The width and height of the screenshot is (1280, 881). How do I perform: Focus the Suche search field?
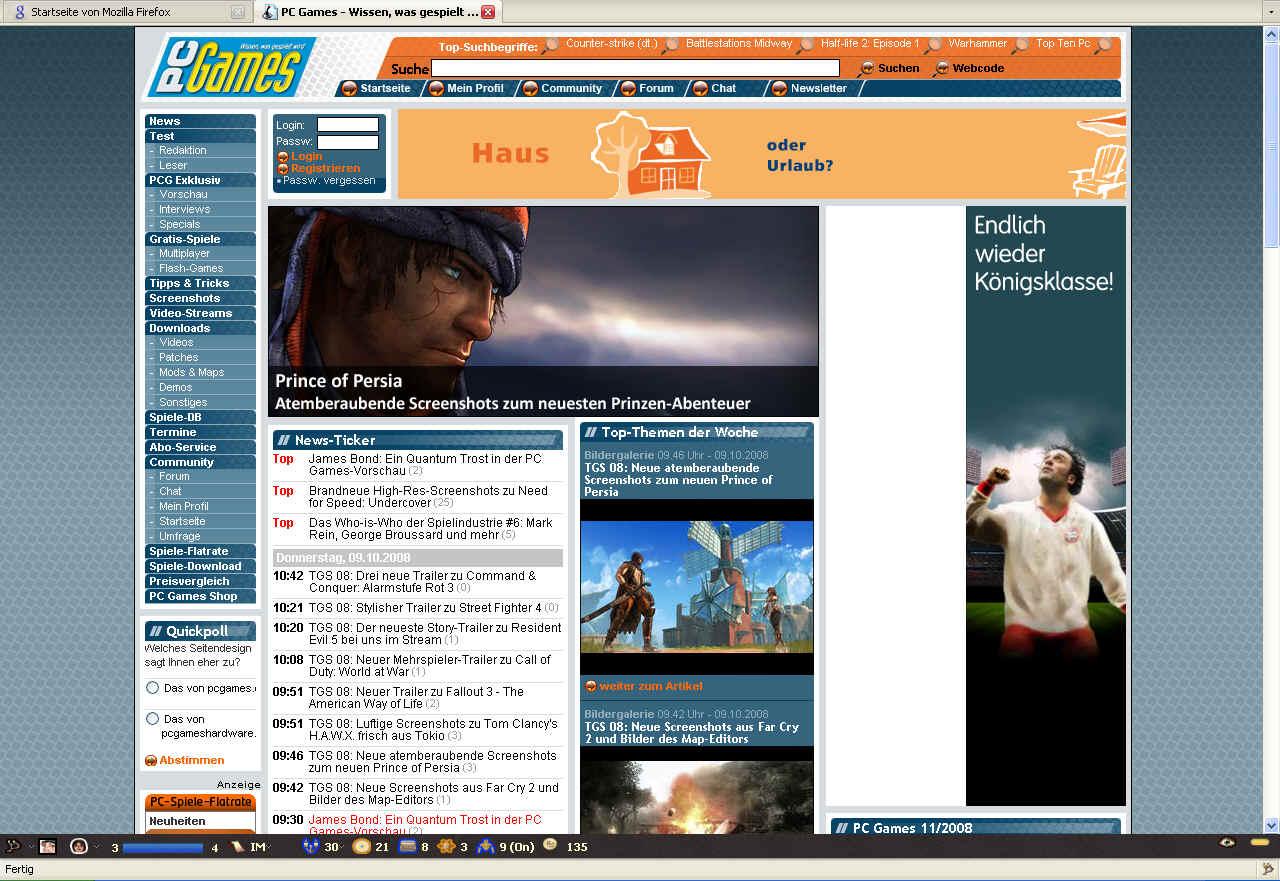point(635,68)
